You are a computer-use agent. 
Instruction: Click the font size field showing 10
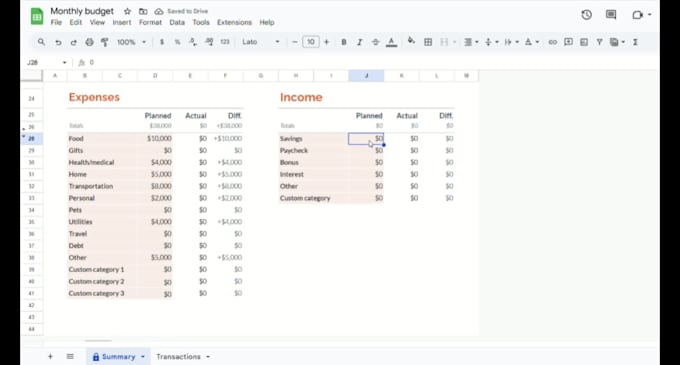pos(311,42)
